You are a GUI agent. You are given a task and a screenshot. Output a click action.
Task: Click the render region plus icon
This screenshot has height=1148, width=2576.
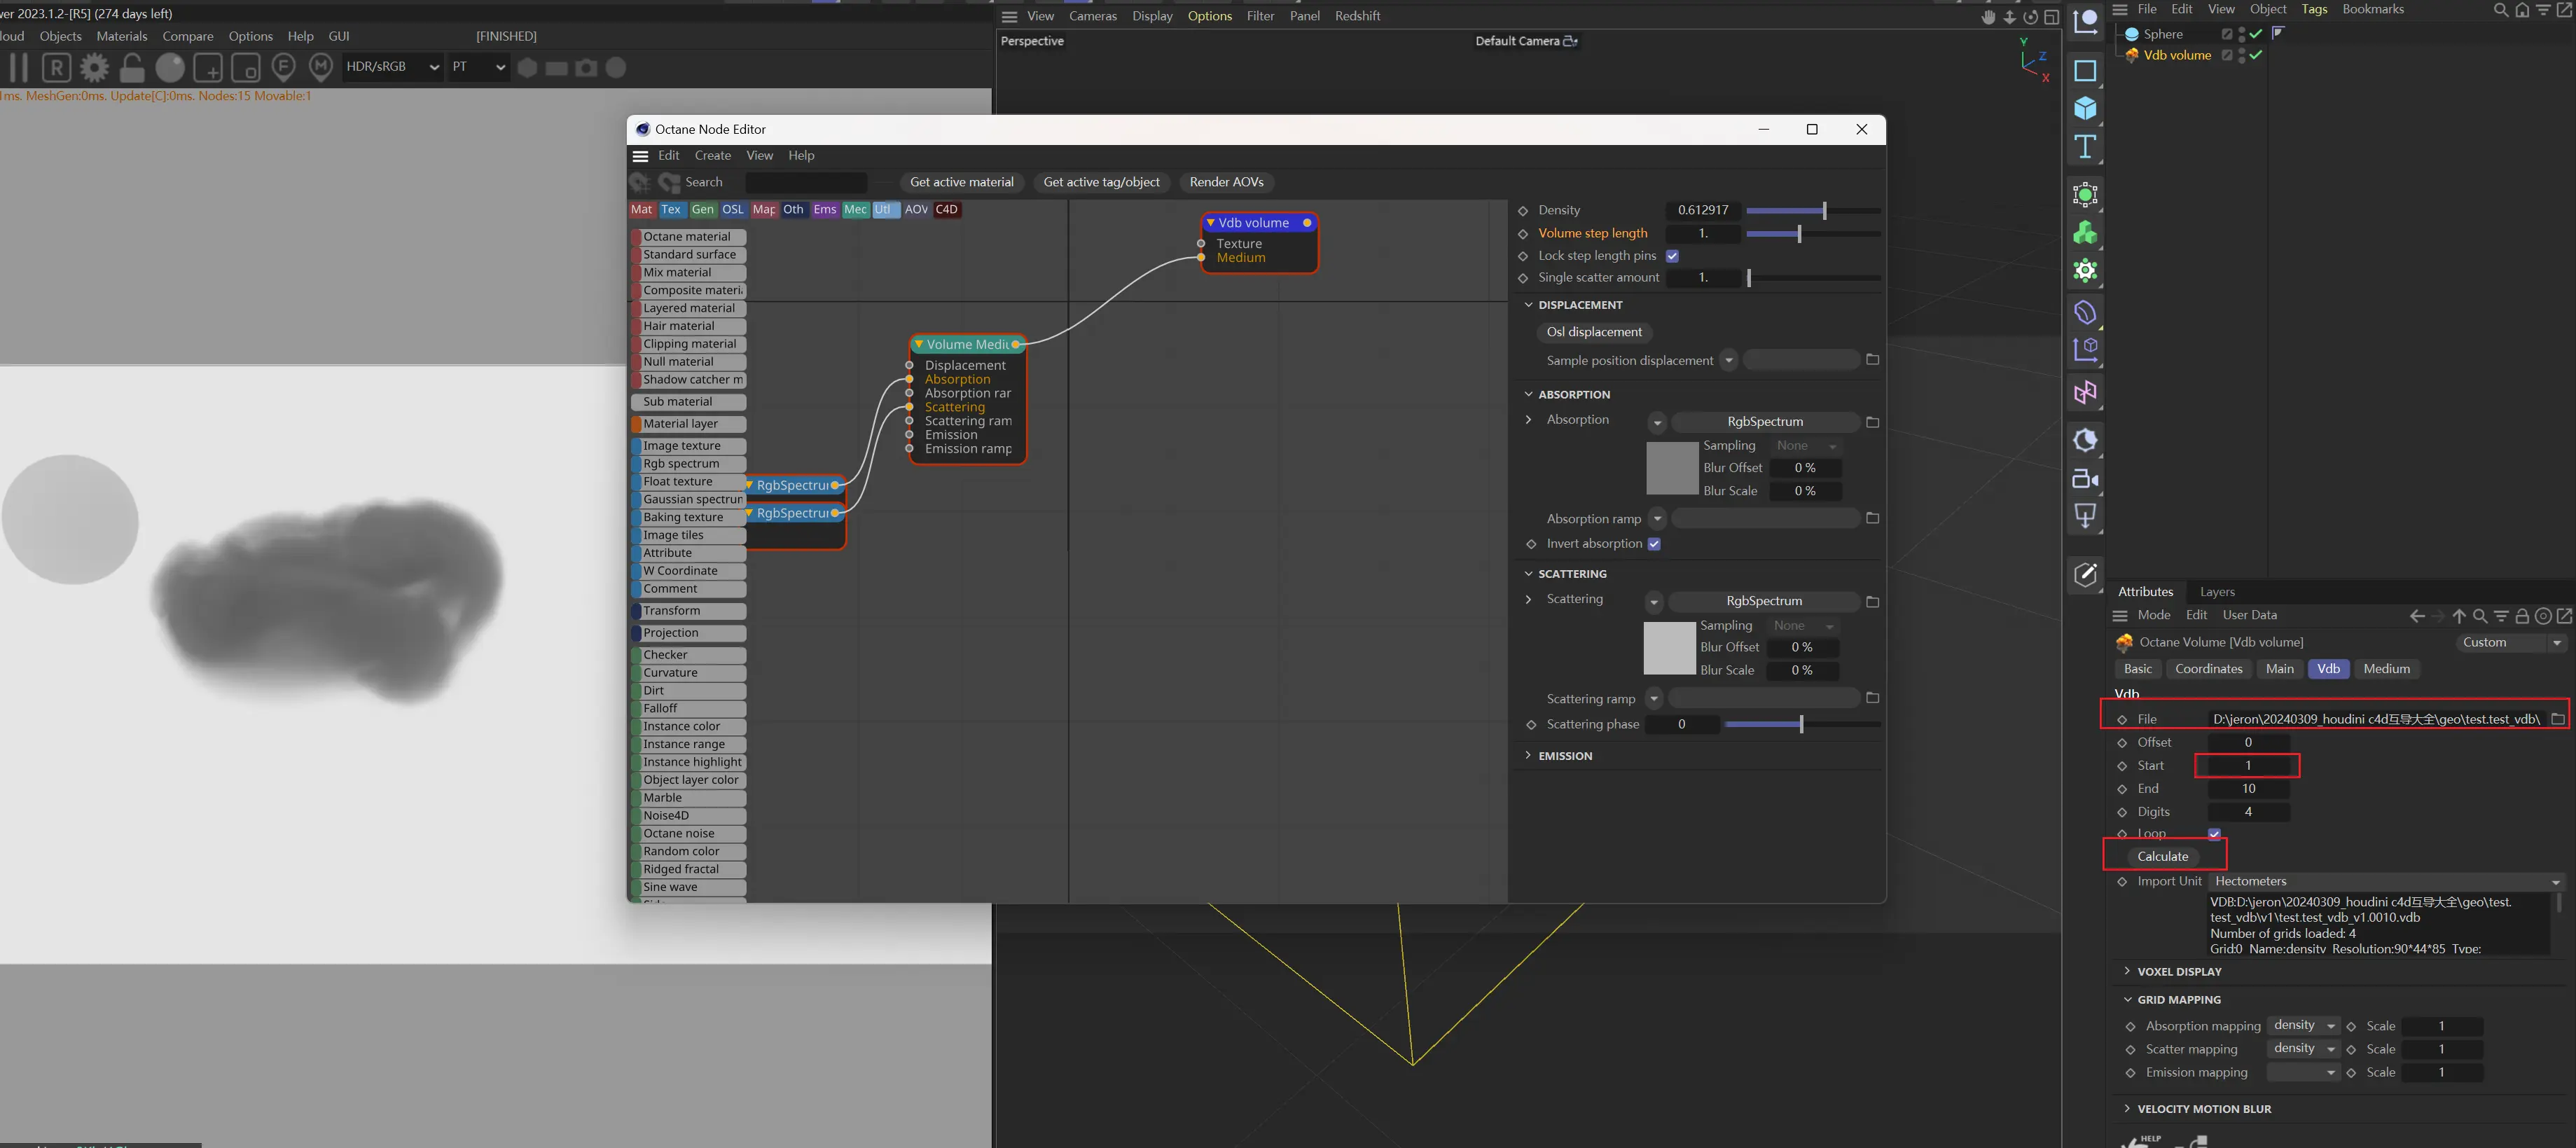(207, 67)
